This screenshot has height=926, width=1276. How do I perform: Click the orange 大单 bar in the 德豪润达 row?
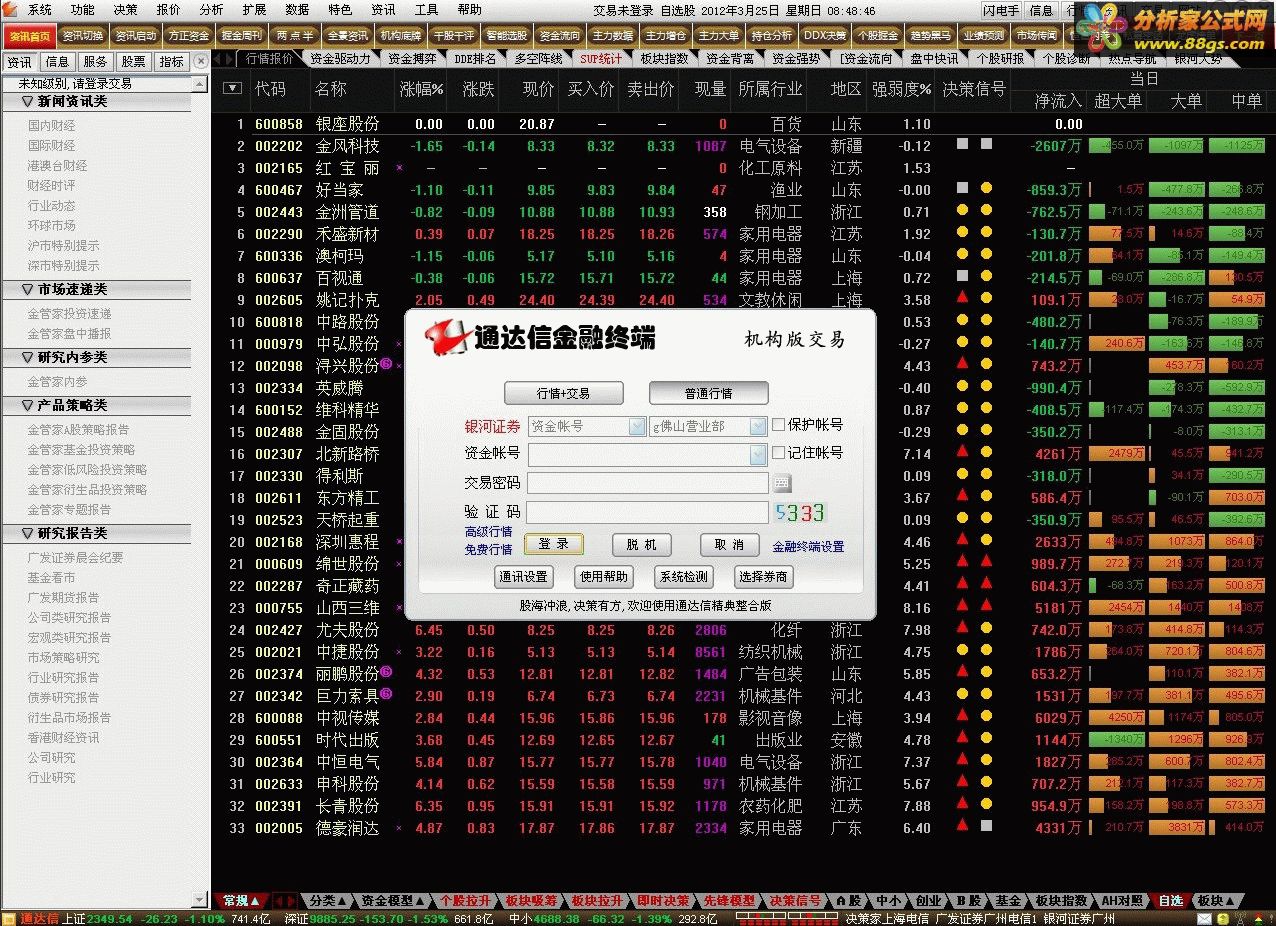pyautogui.click(x=1177, y=827)
